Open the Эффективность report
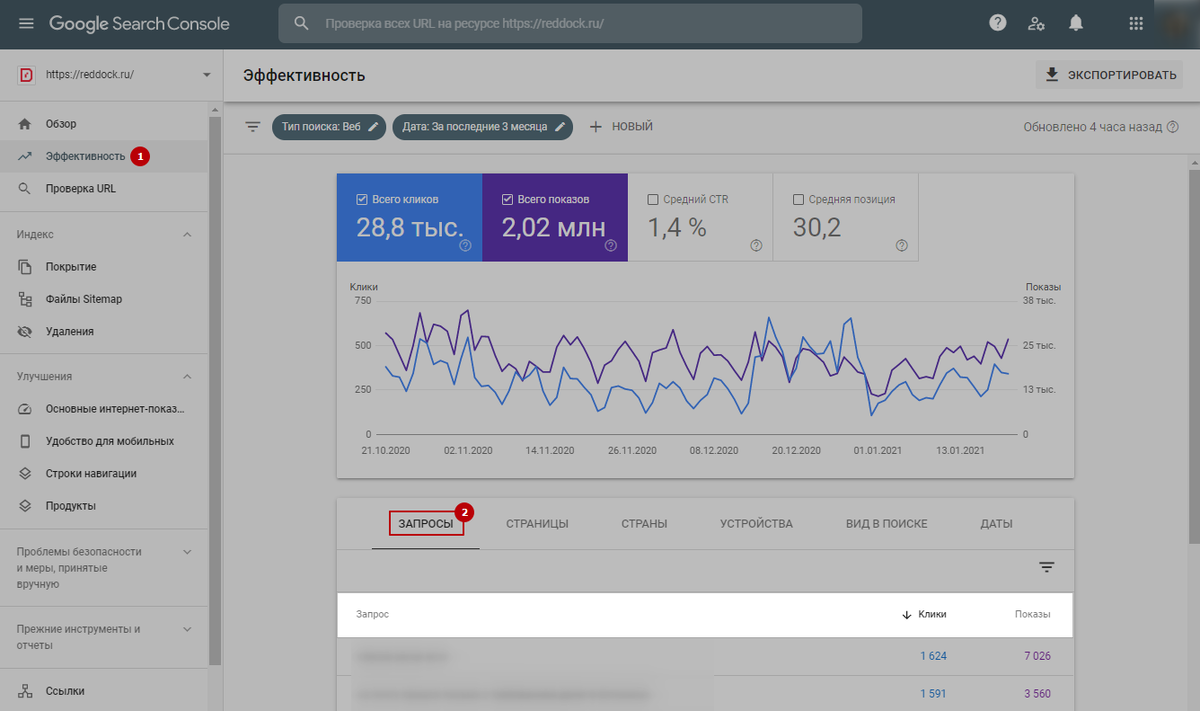 104,156
